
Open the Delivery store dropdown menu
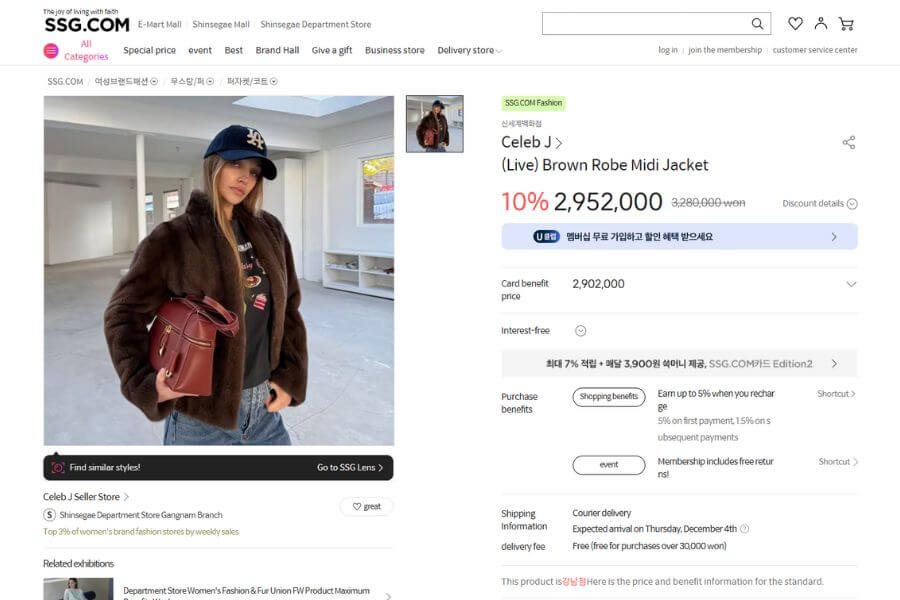pyautogui.click(x=469, y=51)
